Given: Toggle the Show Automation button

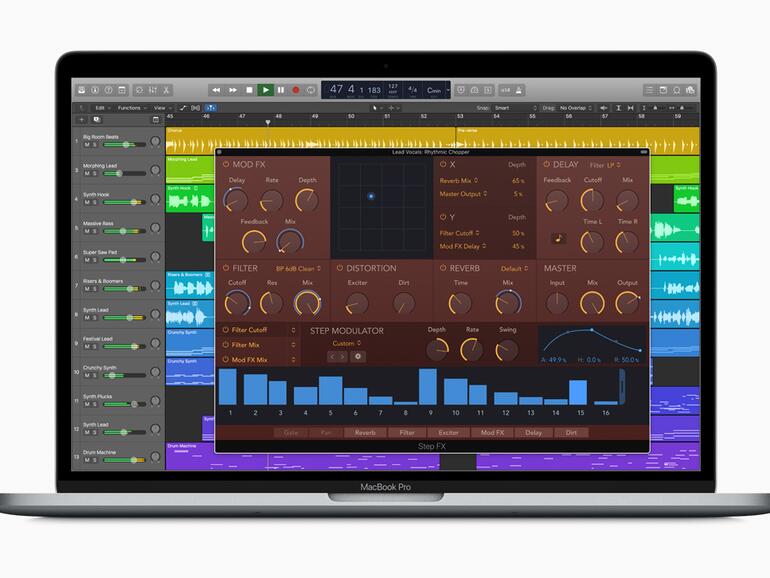Looking at the screenshot, I should tap(183, 108).
